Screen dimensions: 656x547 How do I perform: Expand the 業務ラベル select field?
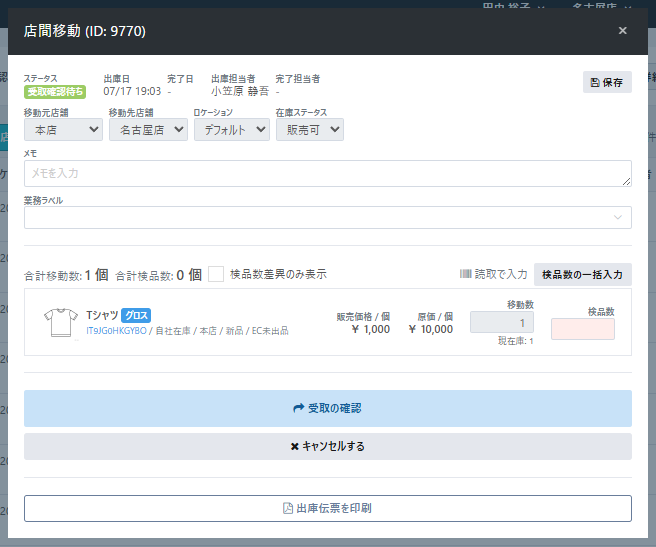pyautogui.click(x=328, y=217)
